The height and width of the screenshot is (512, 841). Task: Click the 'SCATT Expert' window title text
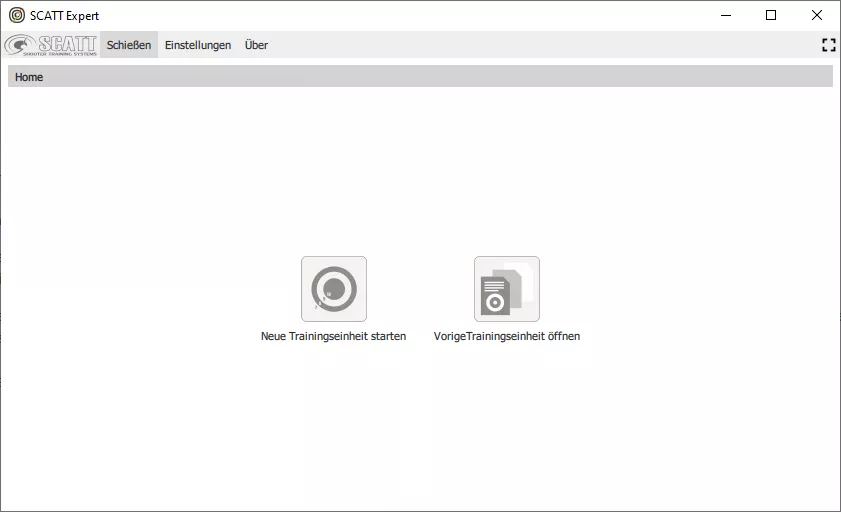[x=65, y=15]
